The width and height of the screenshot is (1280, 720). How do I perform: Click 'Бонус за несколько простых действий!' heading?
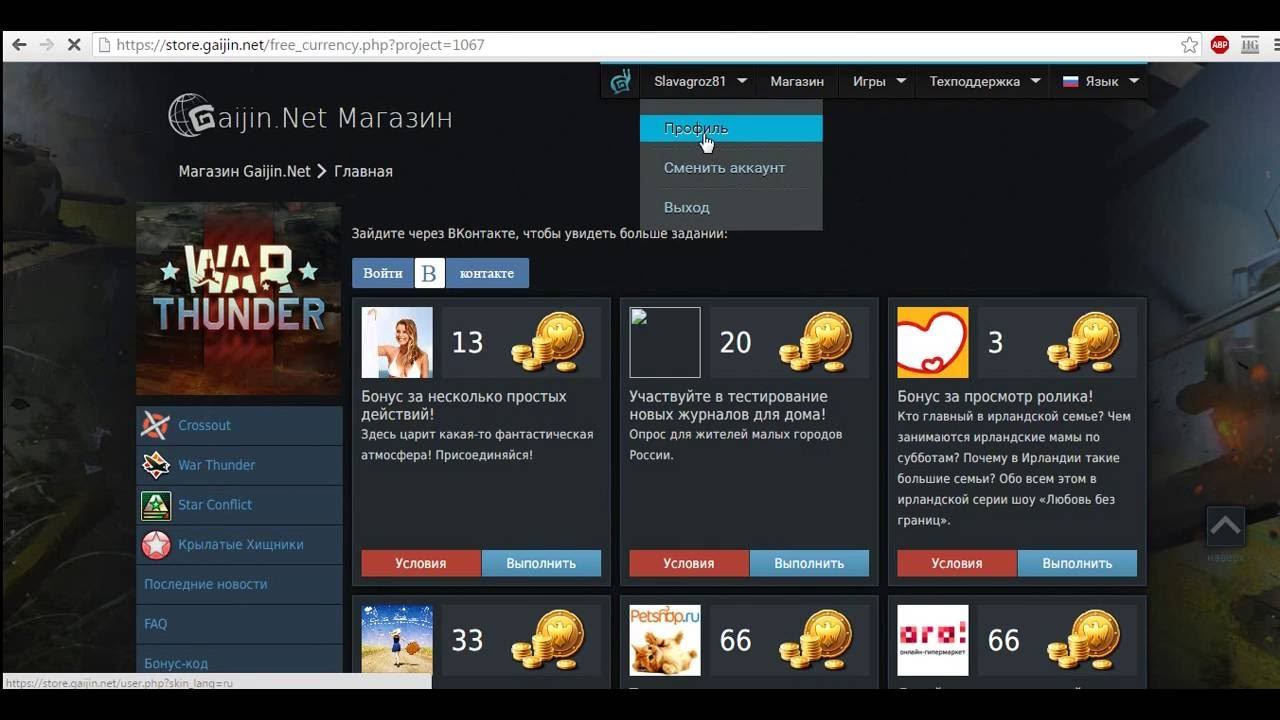click(x=464, y=405)
